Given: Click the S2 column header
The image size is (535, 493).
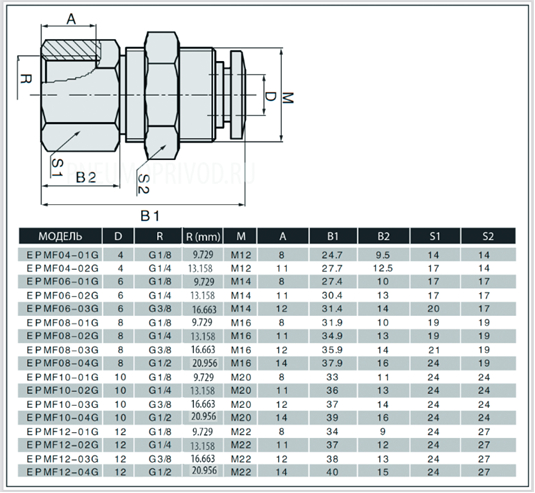Looking at the screenshot, I should pos(488,236).
